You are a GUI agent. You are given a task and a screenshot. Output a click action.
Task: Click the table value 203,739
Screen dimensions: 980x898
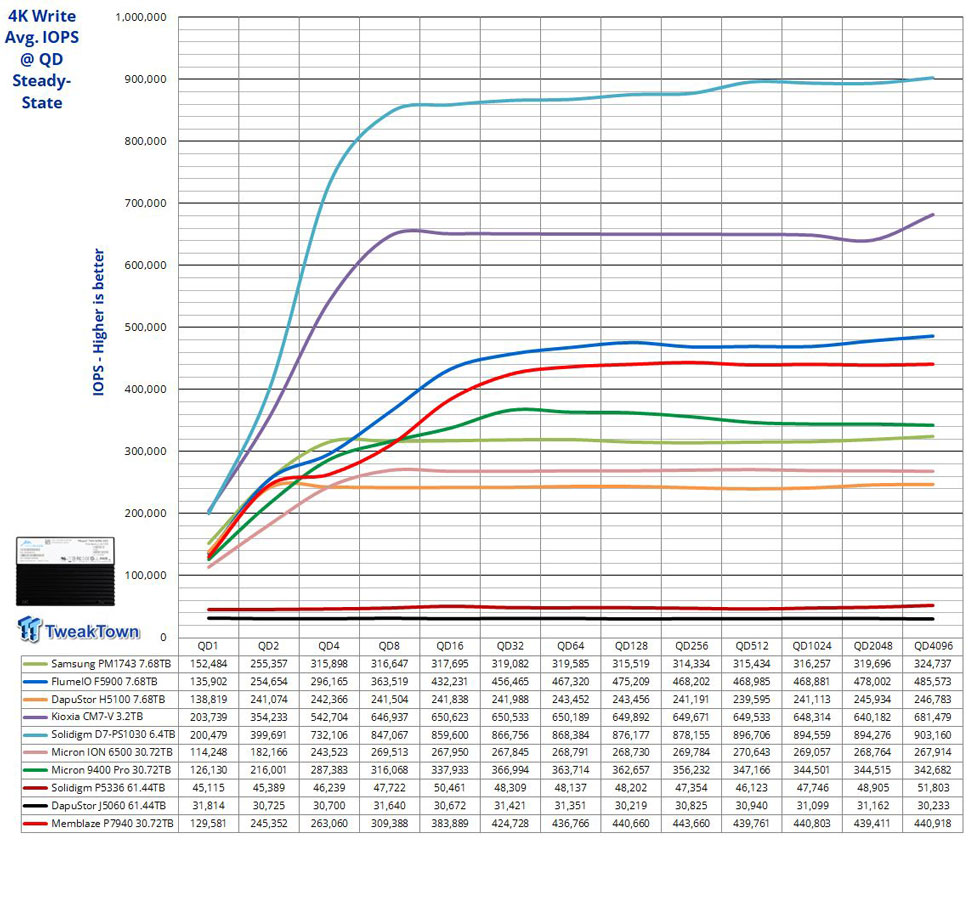click(x=208, y=717)
